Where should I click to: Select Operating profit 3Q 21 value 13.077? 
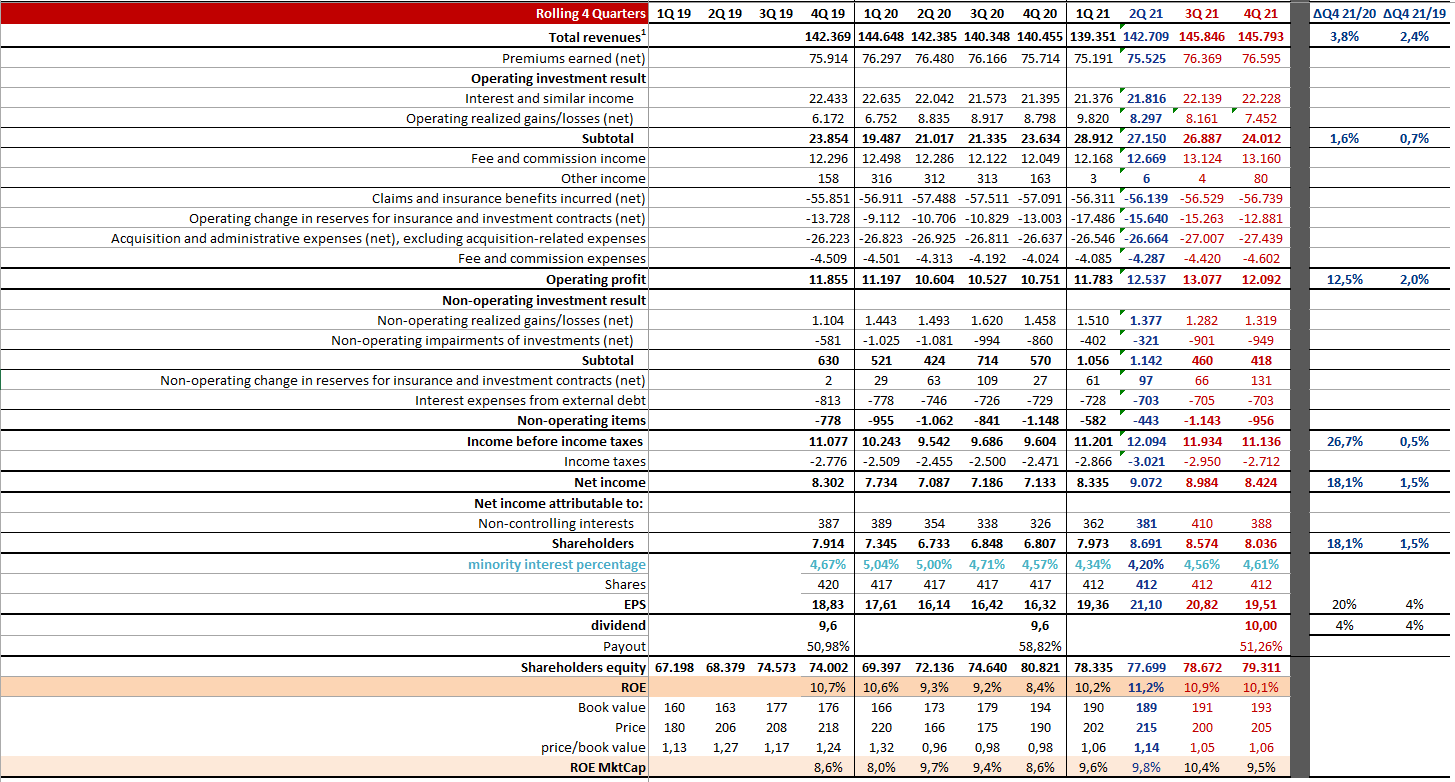[1202, 279]
